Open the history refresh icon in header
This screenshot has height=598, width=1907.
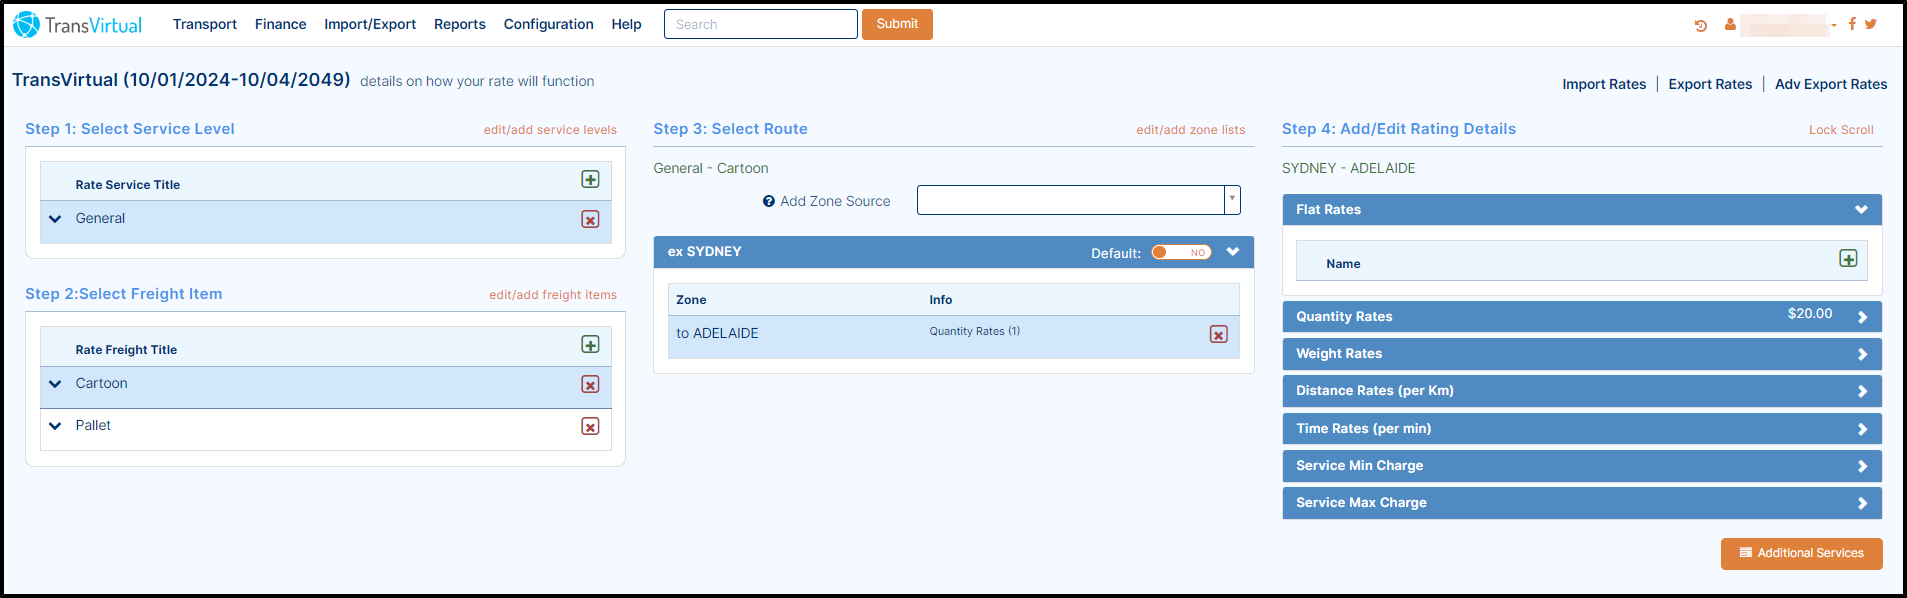point(1701,25)
